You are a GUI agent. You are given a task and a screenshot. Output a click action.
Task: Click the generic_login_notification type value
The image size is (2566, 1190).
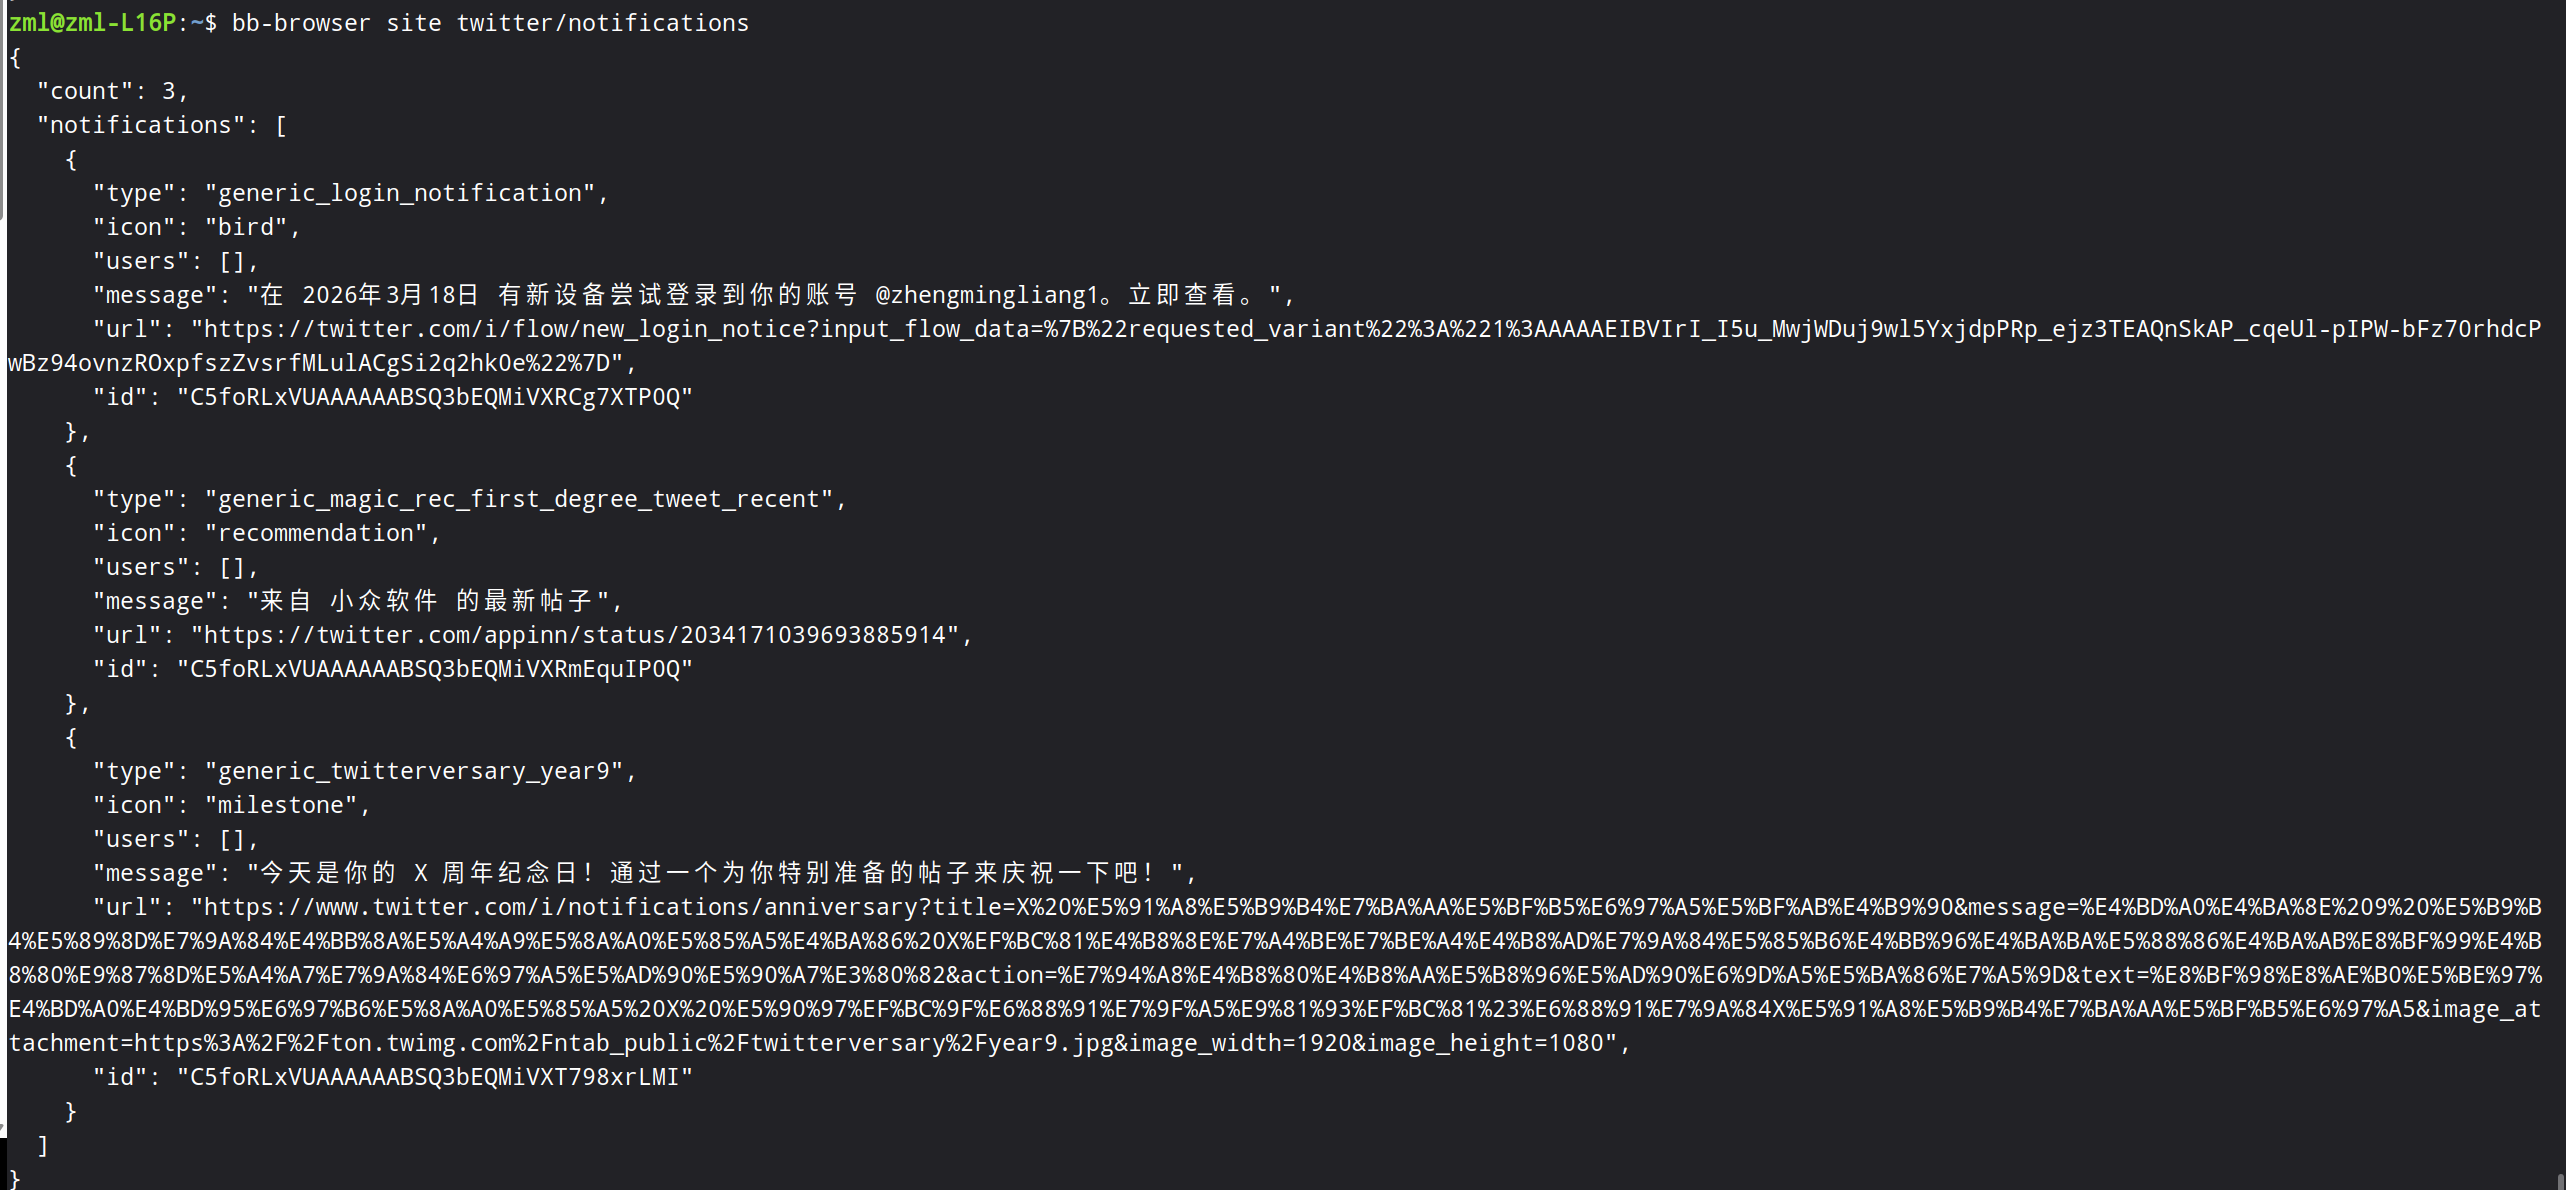tap(400, 194)
